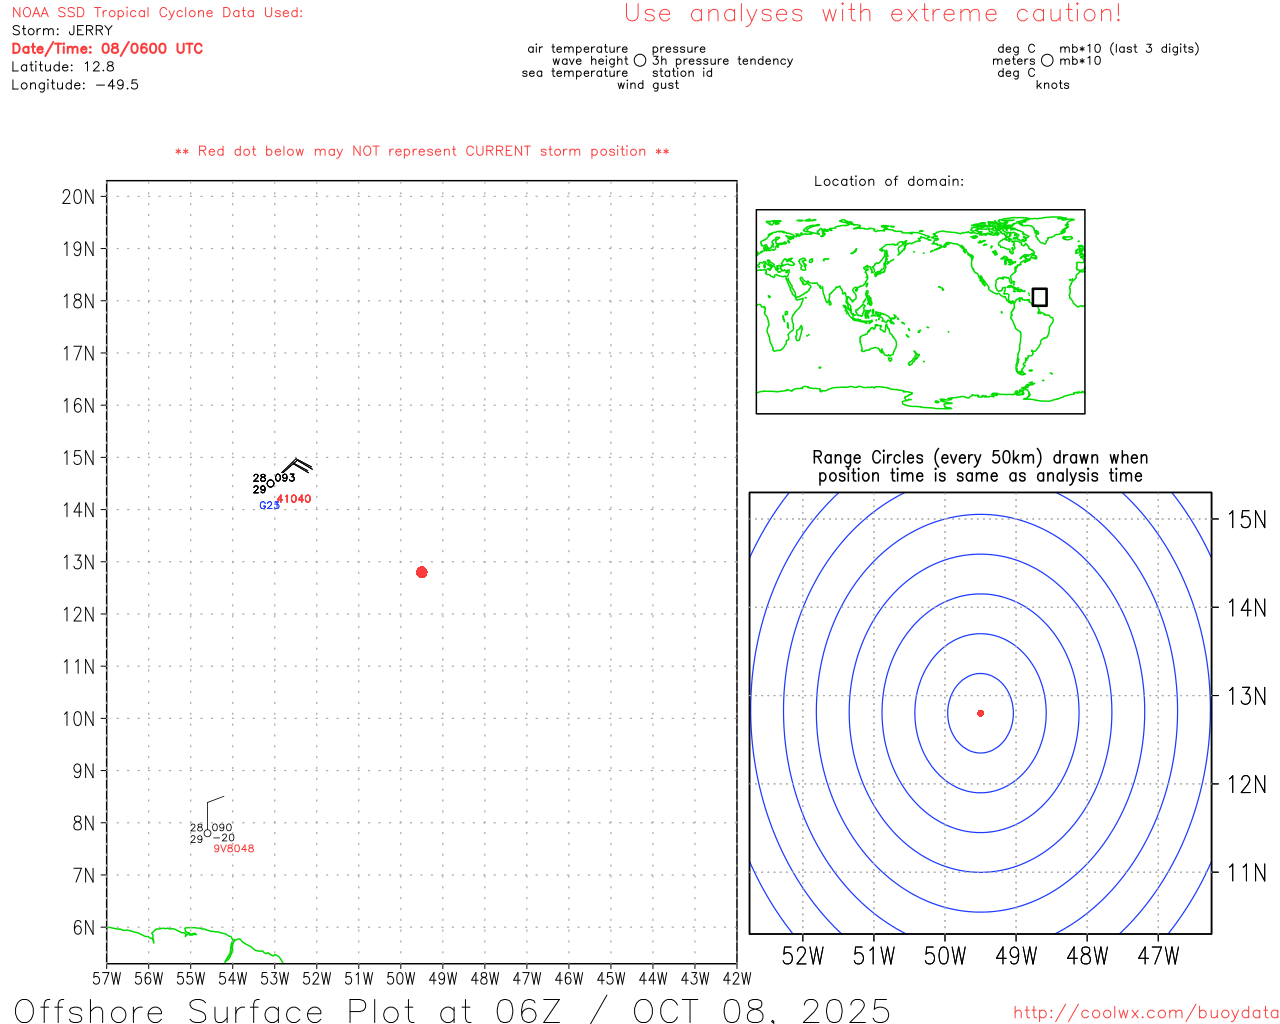The width and height of the screenshot is (1280, 1024).
Task: Click the black domain box on world map
Action: pyautogui.click(x=1039, y=297)
